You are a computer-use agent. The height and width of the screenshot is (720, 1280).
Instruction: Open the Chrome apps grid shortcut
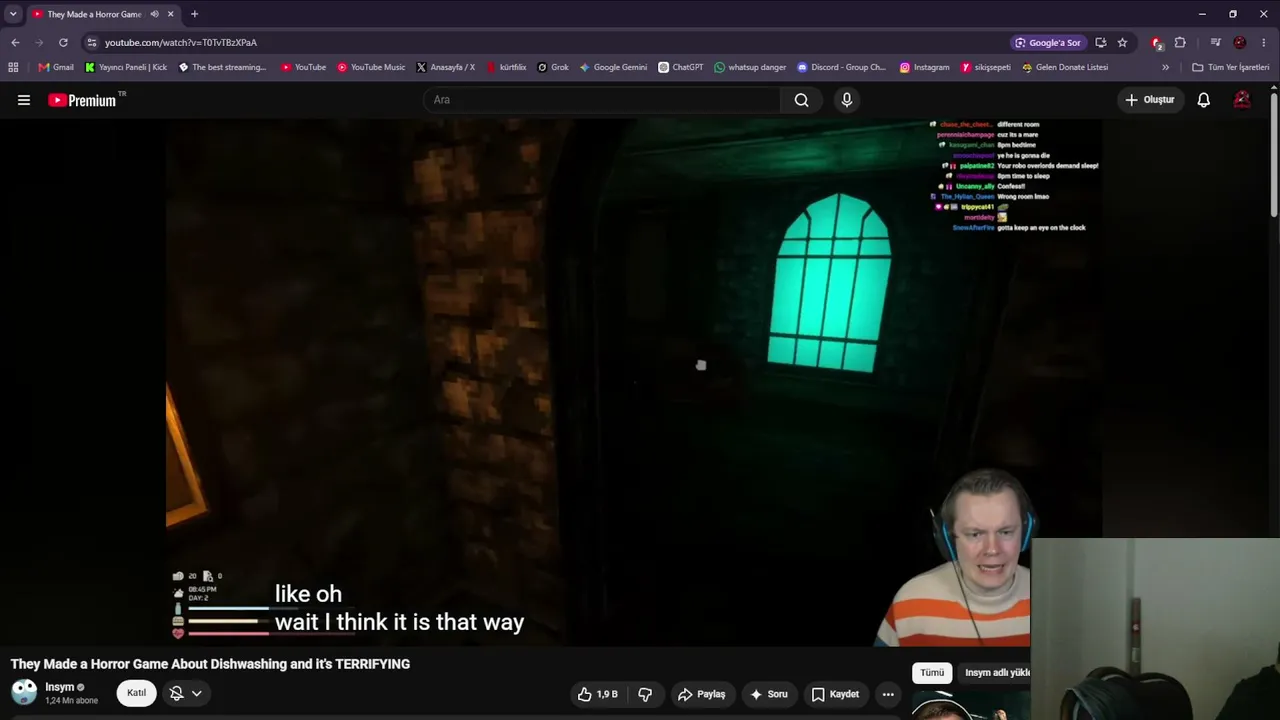click(13, 67)
